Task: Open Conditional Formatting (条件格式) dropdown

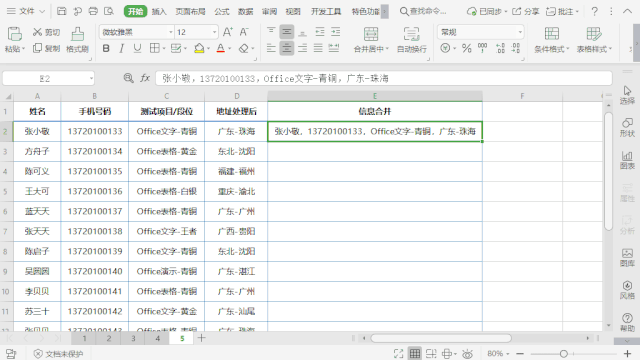Action: point(551,40)
